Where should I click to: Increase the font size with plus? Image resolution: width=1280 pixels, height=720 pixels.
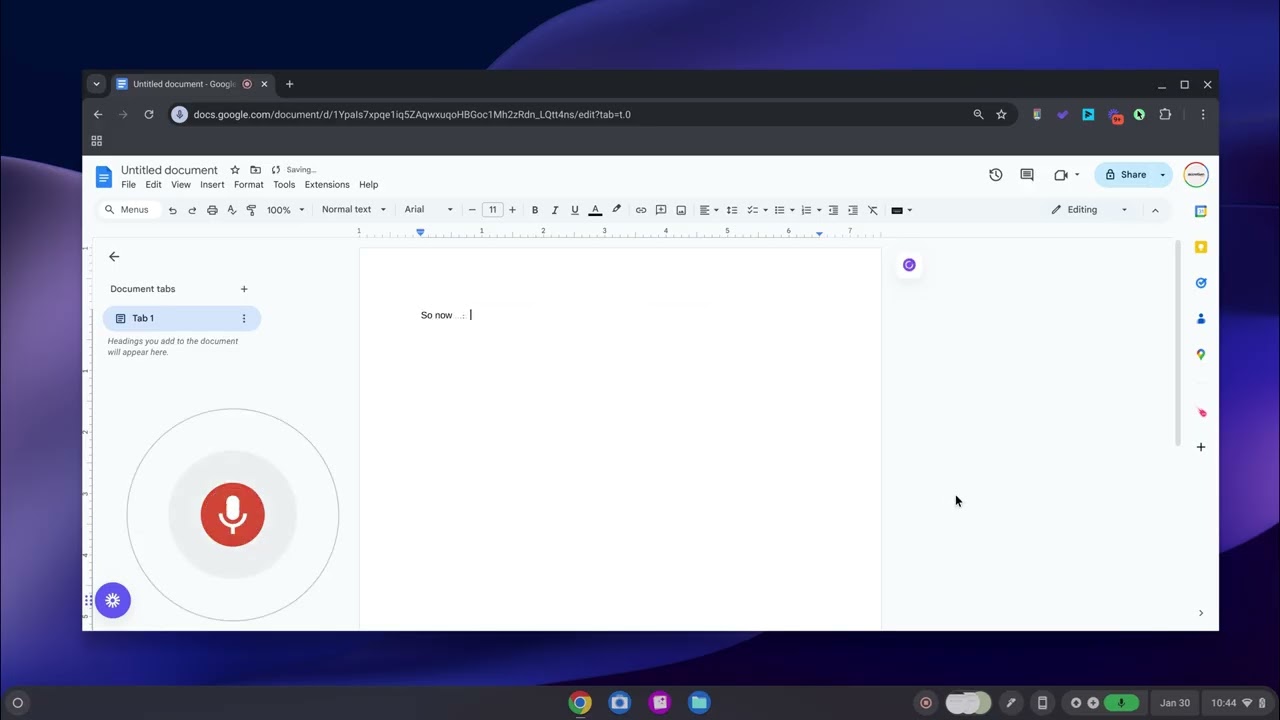pyautogui.click(x=512, y=210)
